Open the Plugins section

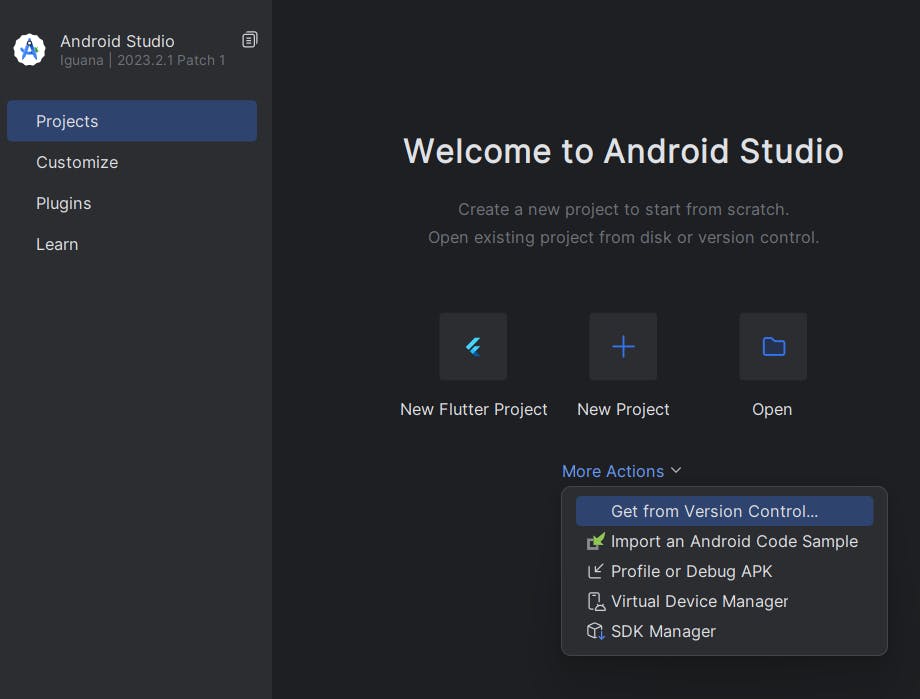pos(64,203)
